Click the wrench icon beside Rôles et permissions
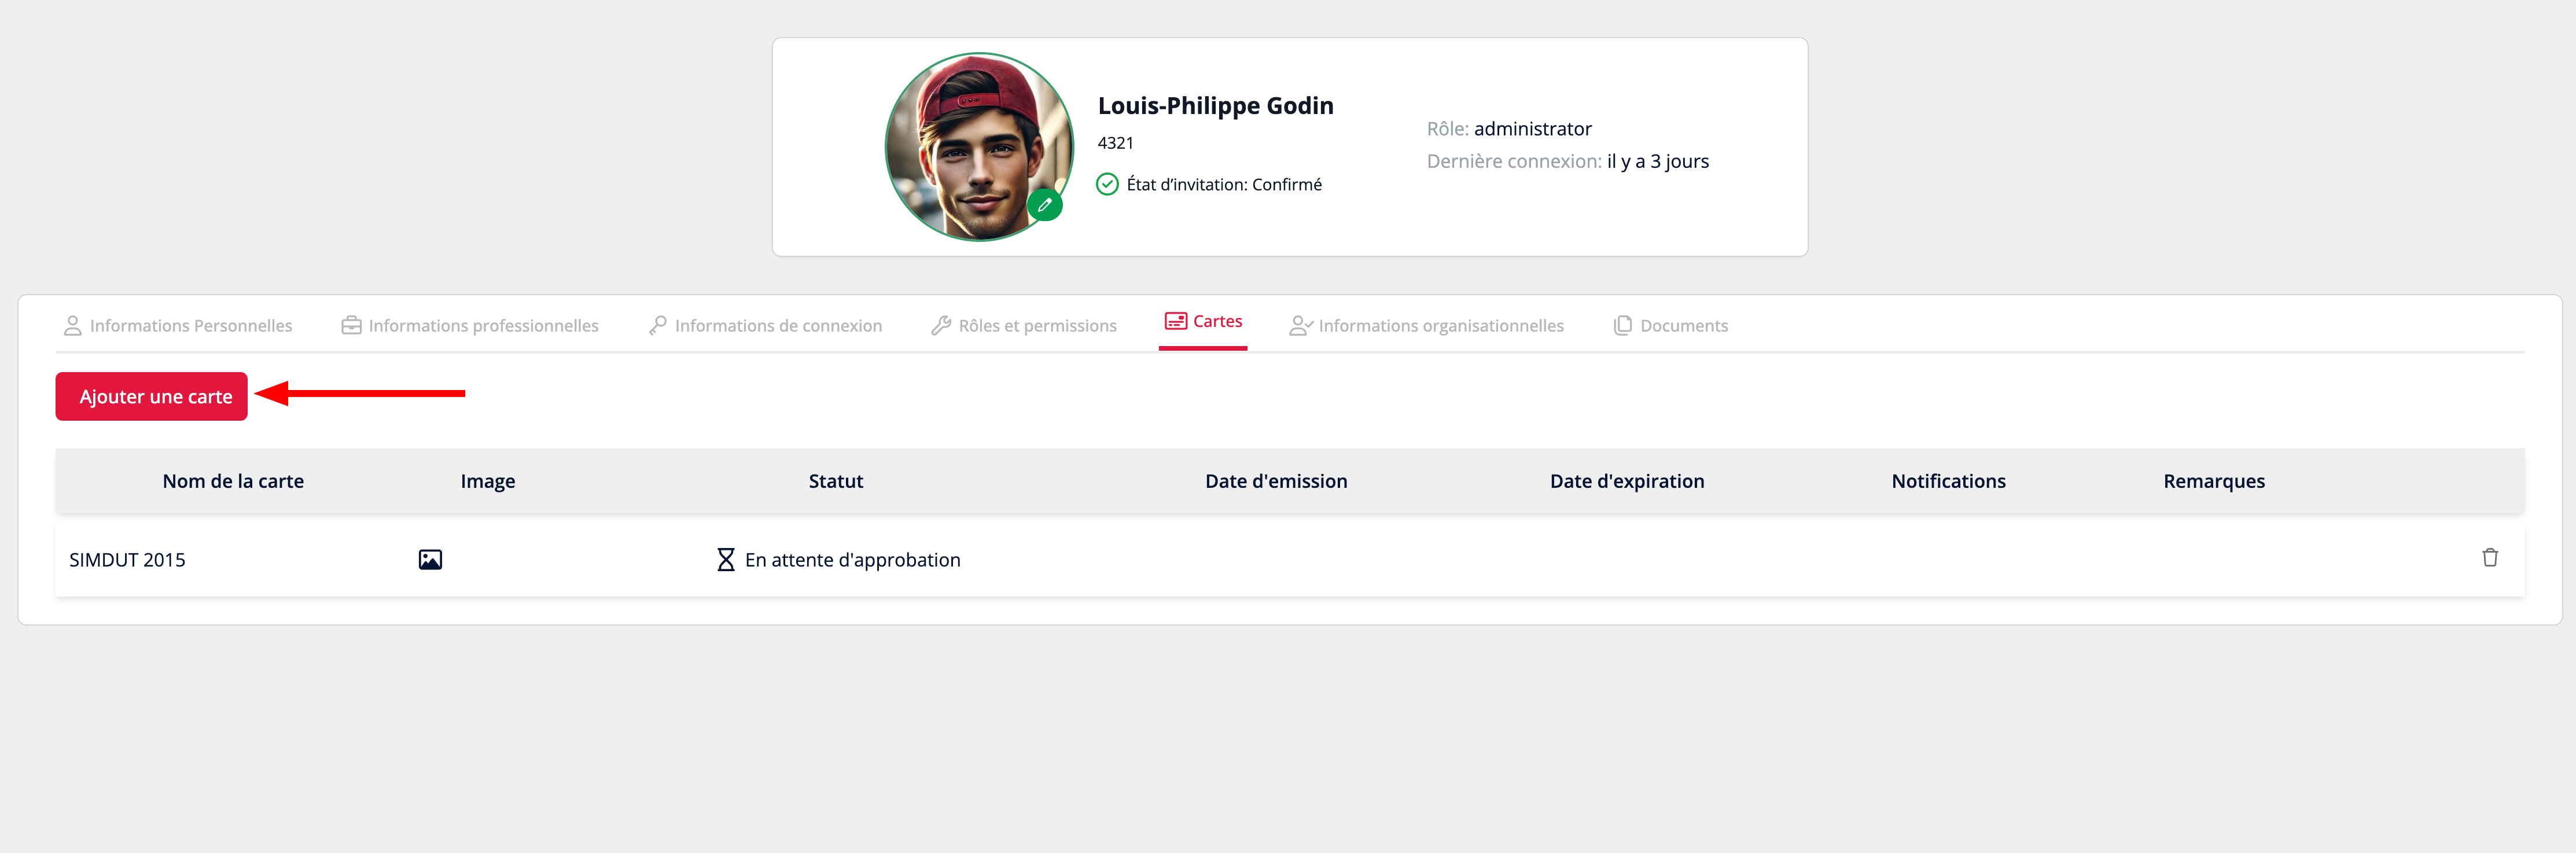The width and height of the screenshot is (2576, 853). coord(941,326)
